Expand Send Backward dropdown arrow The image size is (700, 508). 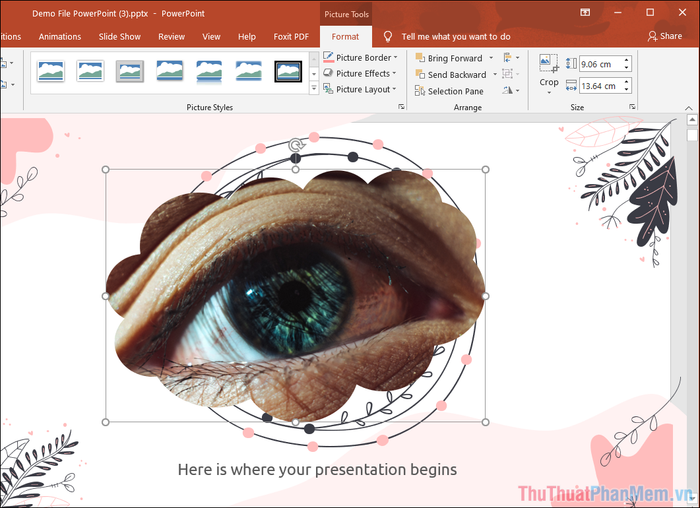click(x=495, y=74)
